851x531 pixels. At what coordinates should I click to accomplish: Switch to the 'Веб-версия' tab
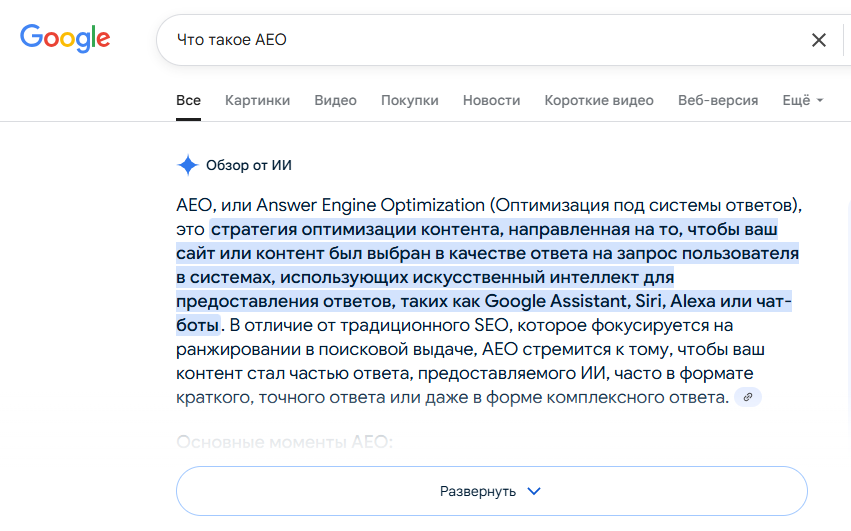point(717,100)
